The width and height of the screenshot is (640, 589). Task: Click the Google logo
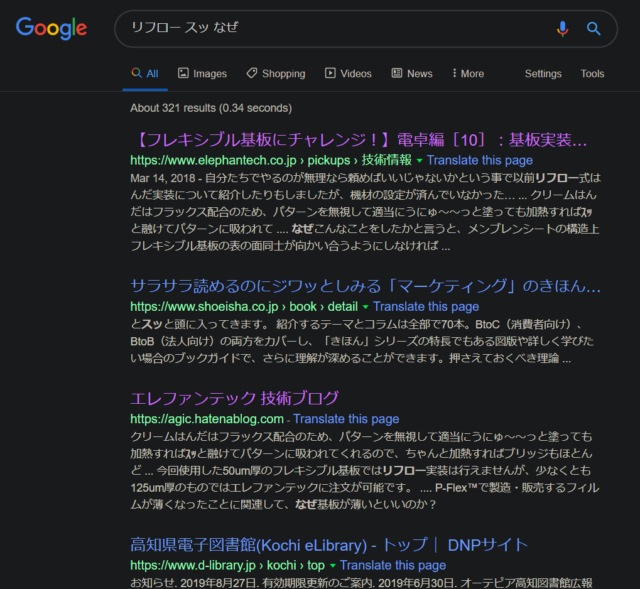click(x=52, y=28)
